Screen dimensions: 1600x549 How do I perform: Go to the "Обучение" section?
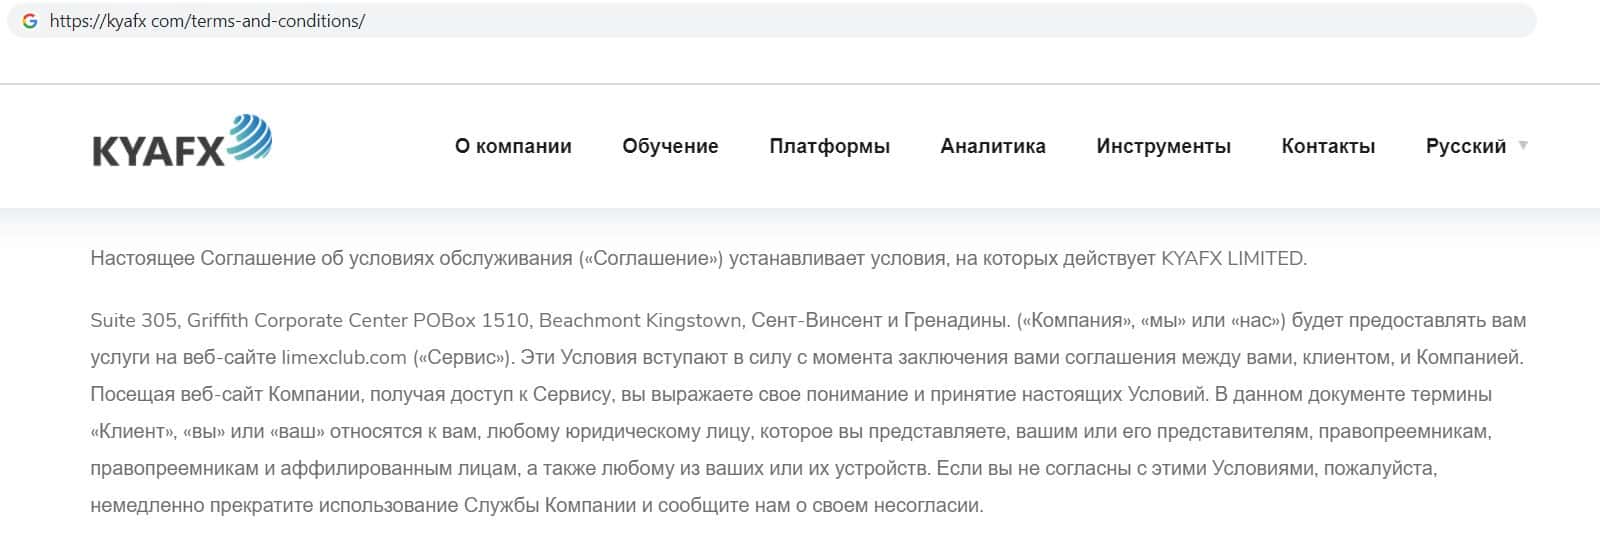pos(670,146)
